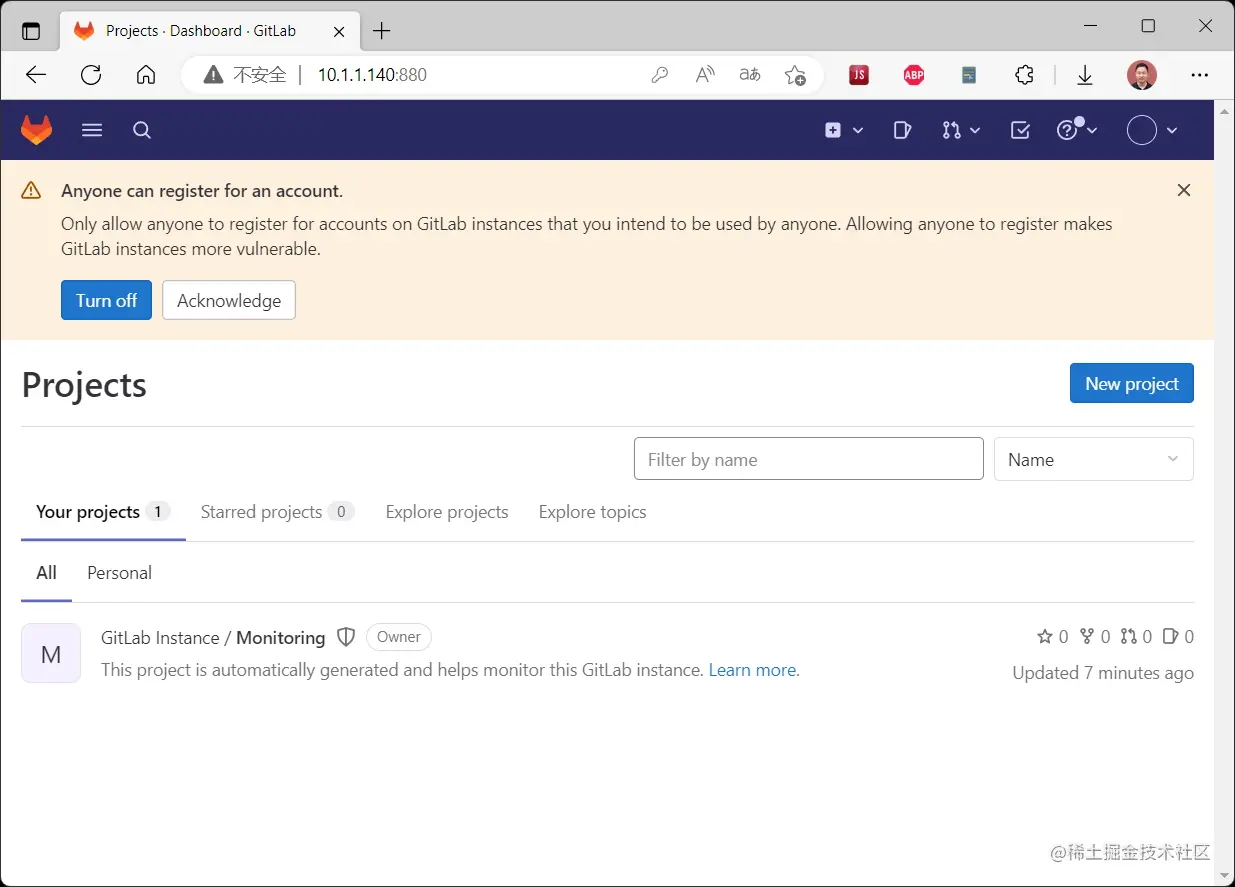Screen dimensions: 1235x887
Task: Open the help question mark menu
Action: tap(1077, 130)
